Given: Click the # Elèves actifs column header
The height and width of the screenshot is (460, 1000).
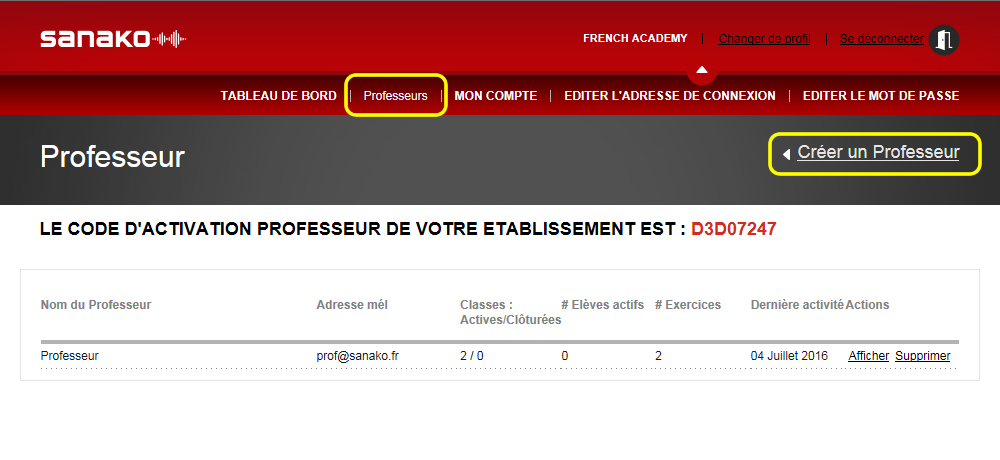Looking at the screenshot, I should click(603, 305).
